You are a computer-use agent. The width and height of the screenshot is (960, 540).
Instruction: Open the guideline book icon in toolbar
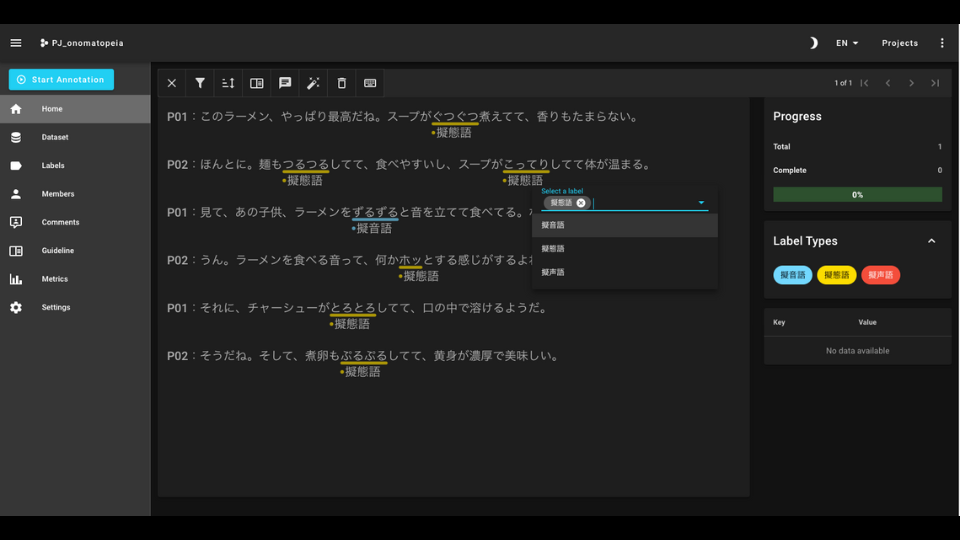[257, 83]
